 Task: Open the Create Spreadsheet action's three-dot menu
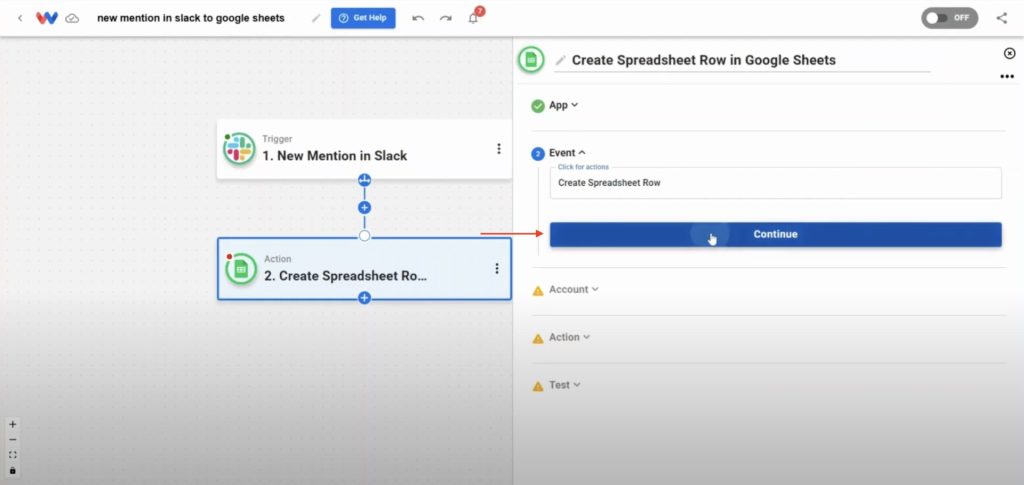tap(497, 268)
